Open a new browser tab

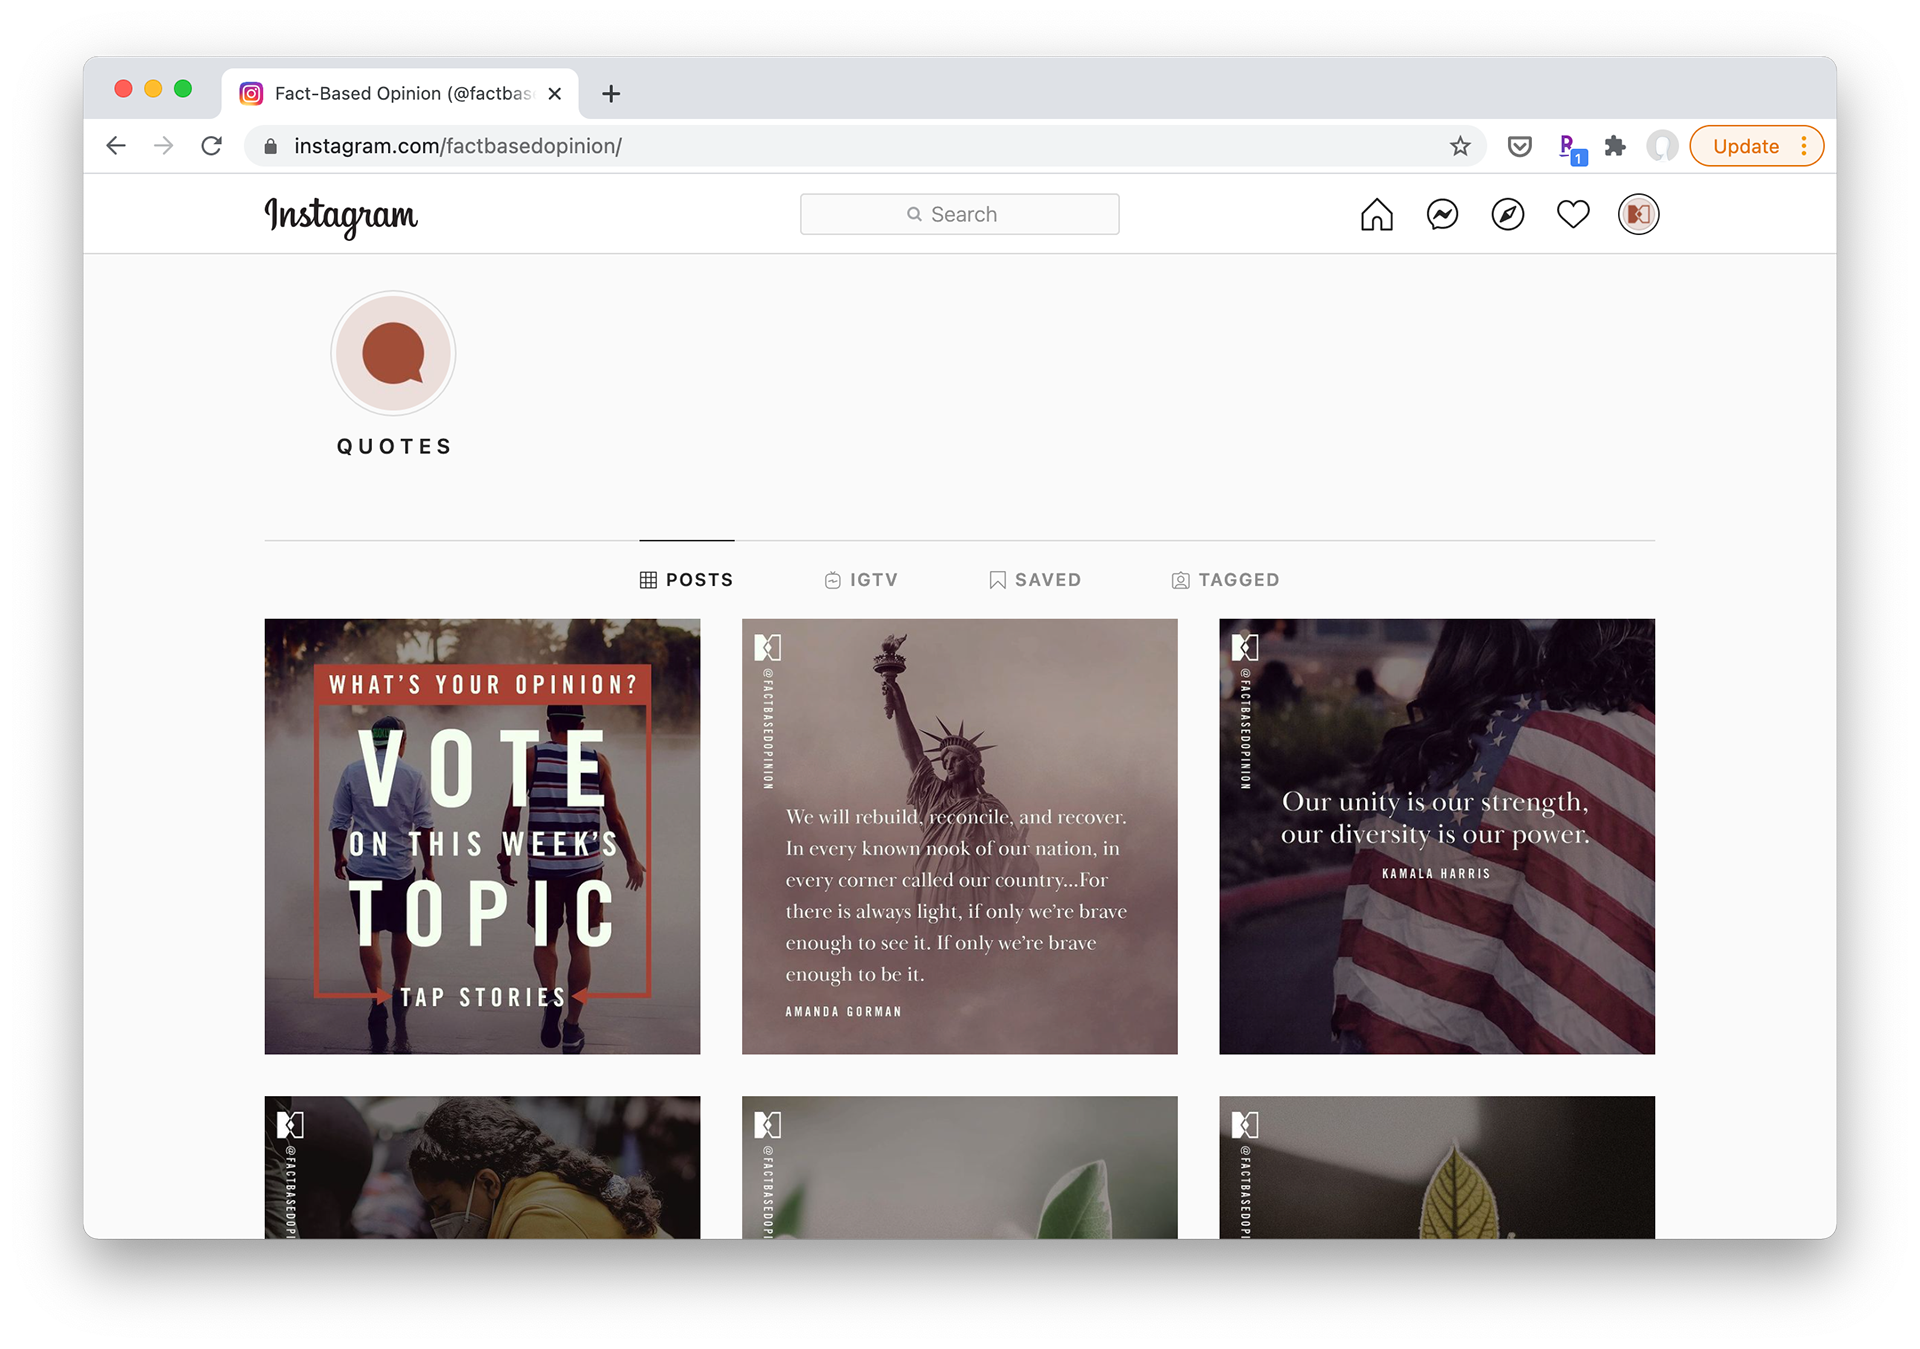(x=611, y=93)
